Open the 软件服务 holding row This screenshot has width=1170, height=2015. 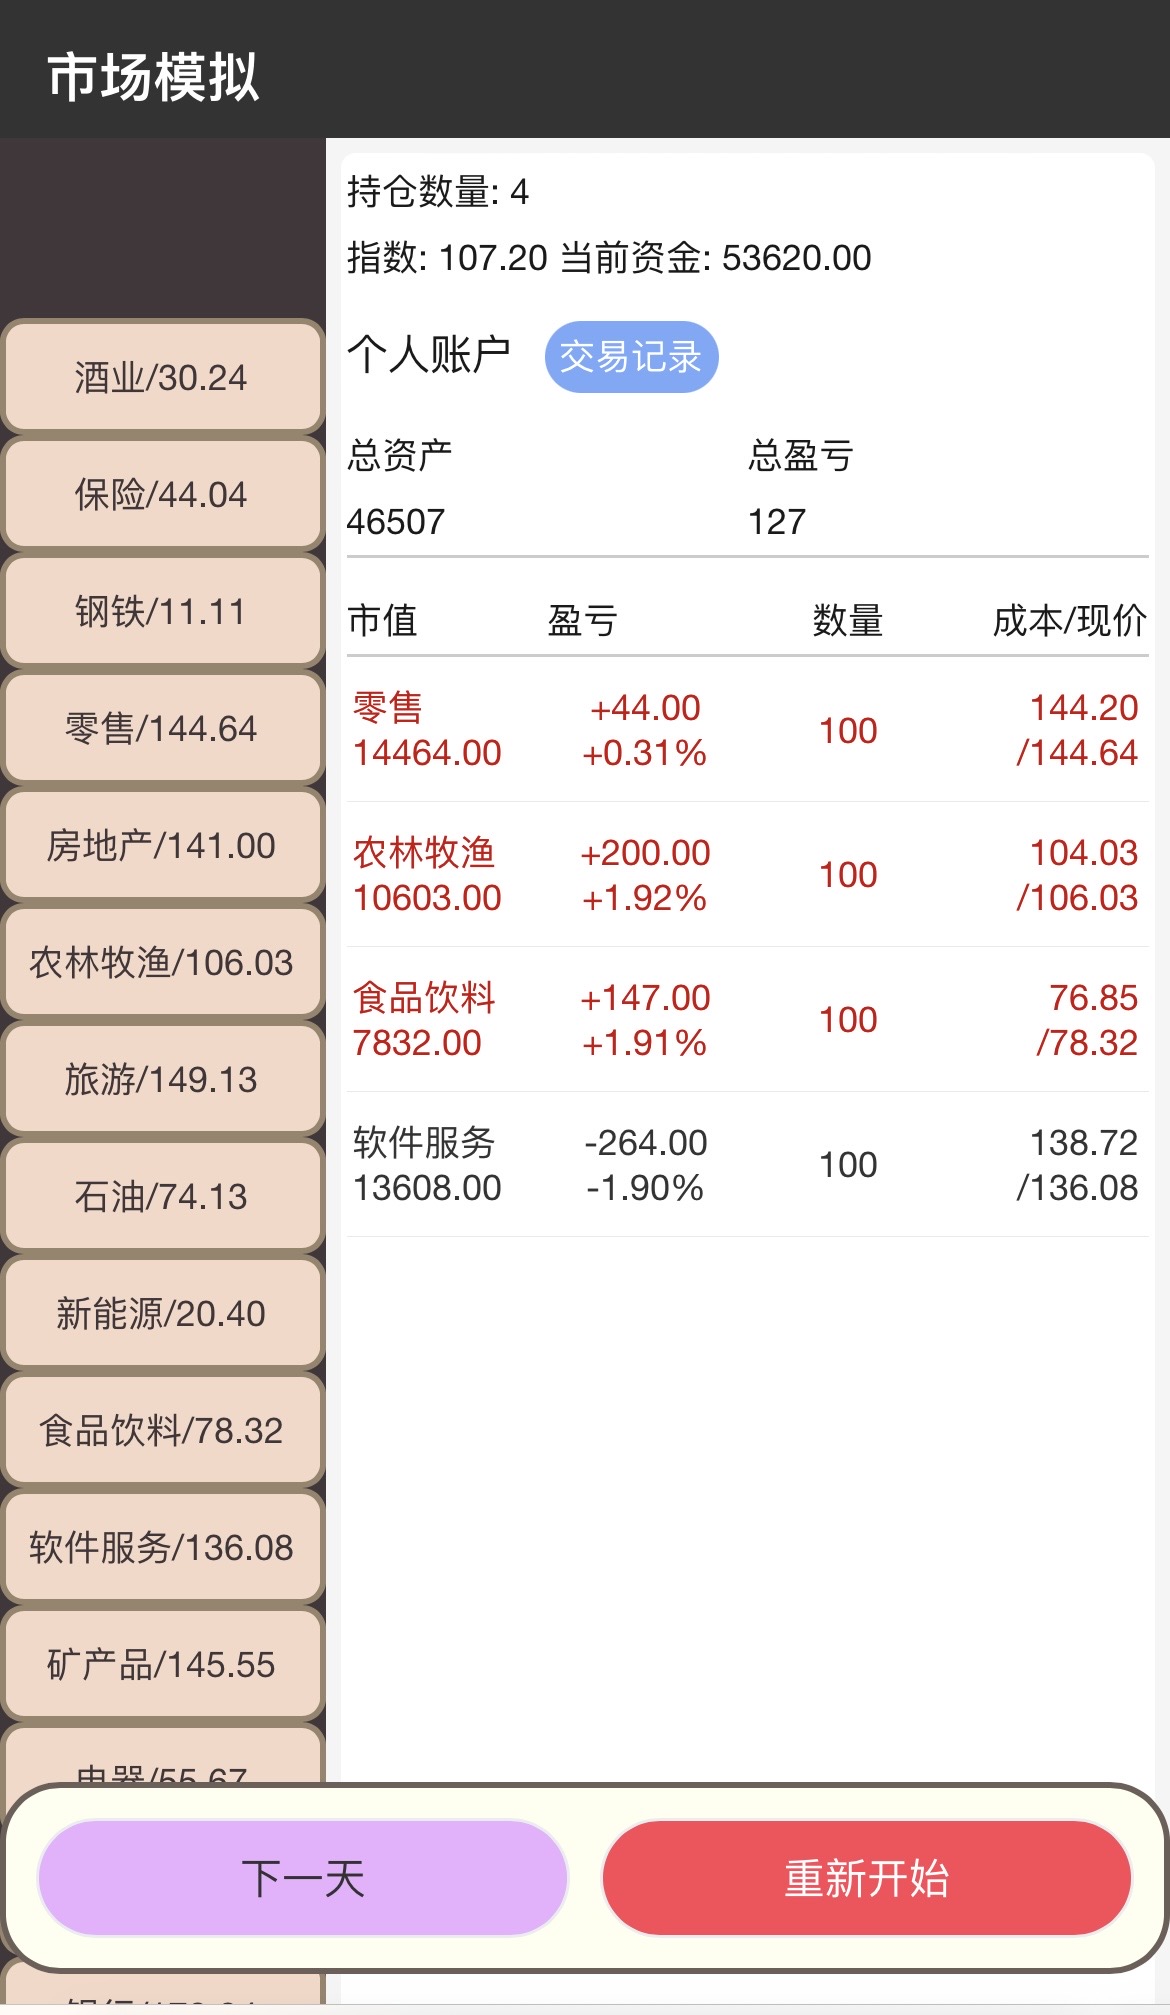pyautogui.click(x=746, y=1165)
